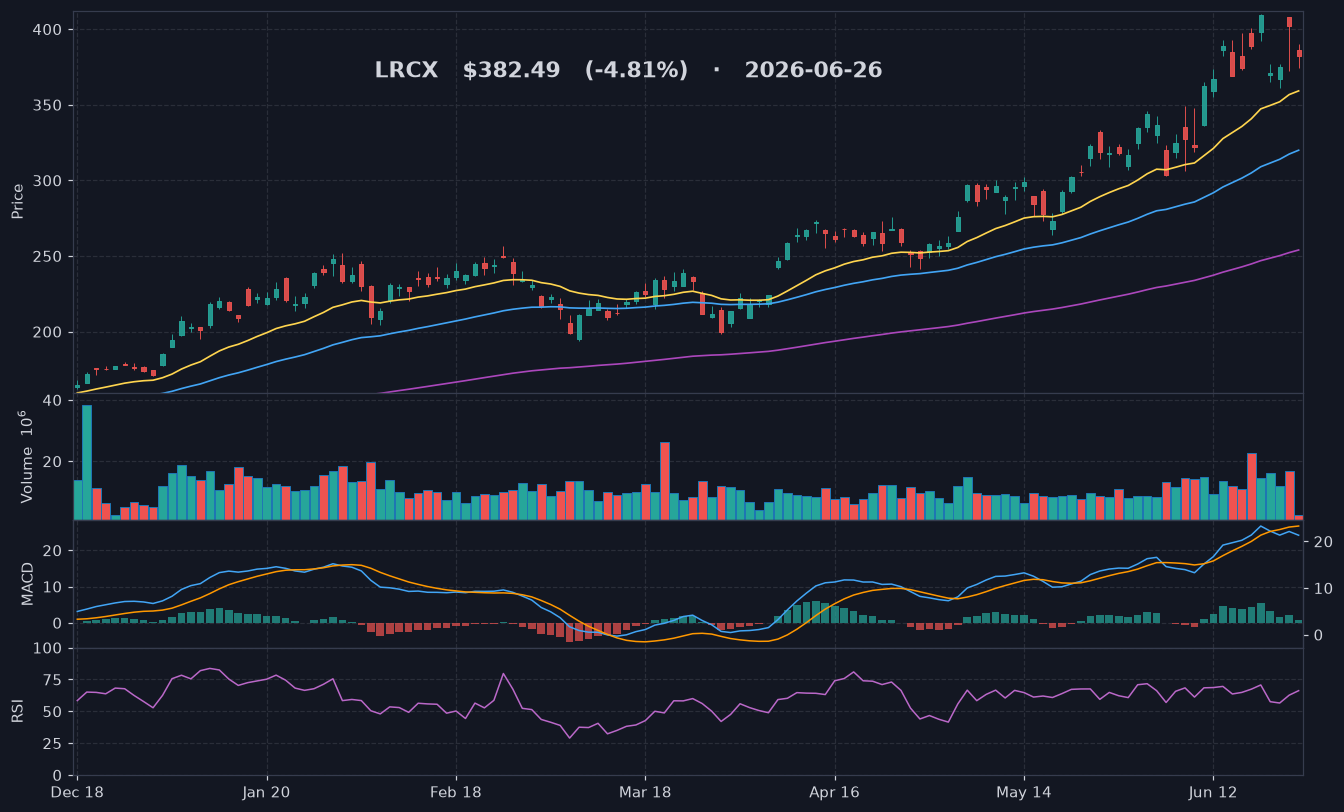Click the Mar 18 date label
Viewport: 1344px width, 812px height.
pyautogui.click(x=645, y=792)
